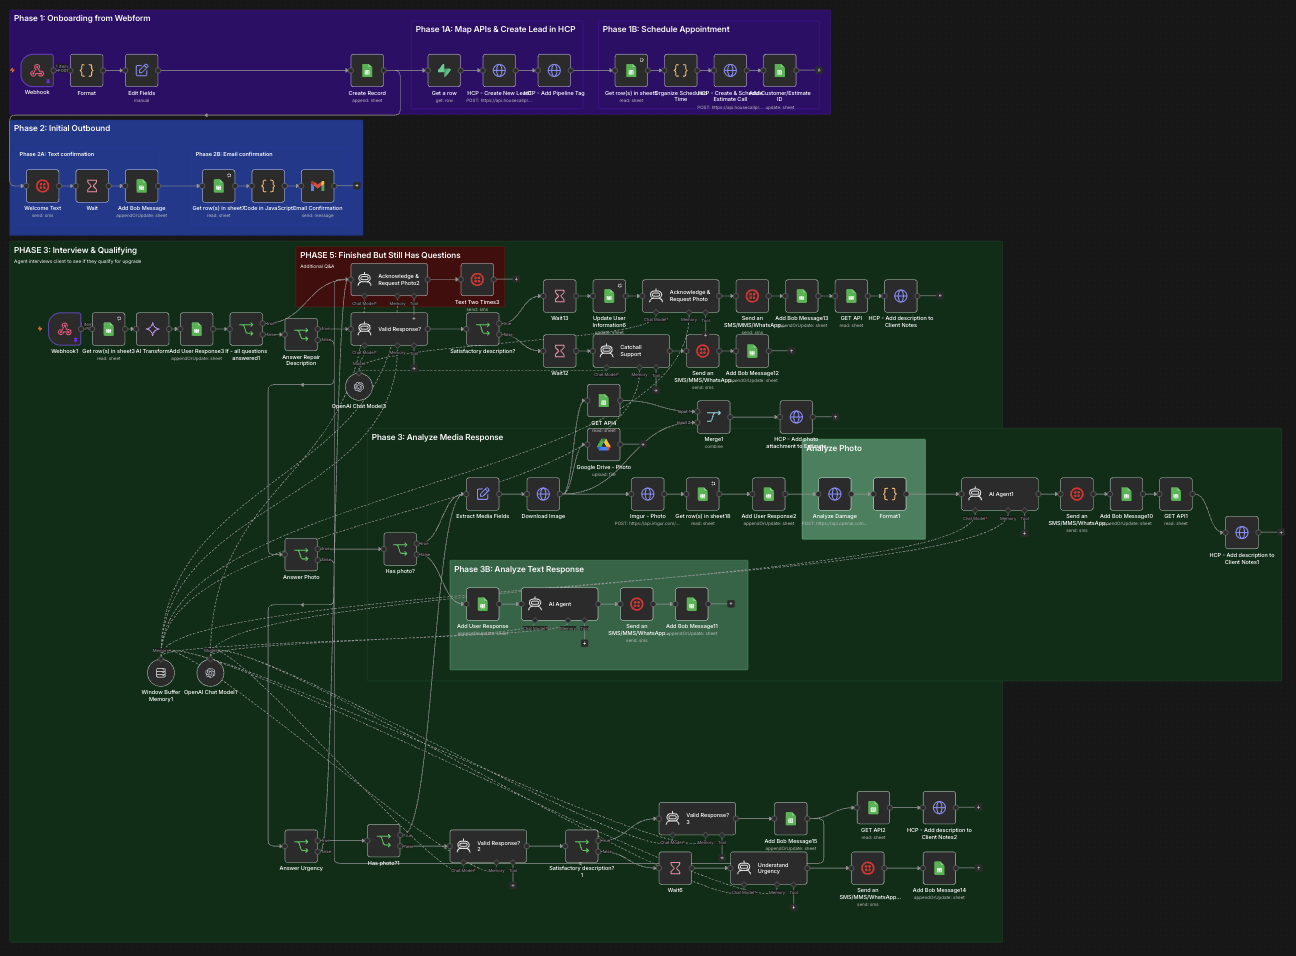Screen dimensions: 1296x956
Task: Click the 'Phase 1: Onboarding from Webform' sticky title
Action: click(82, 18)
